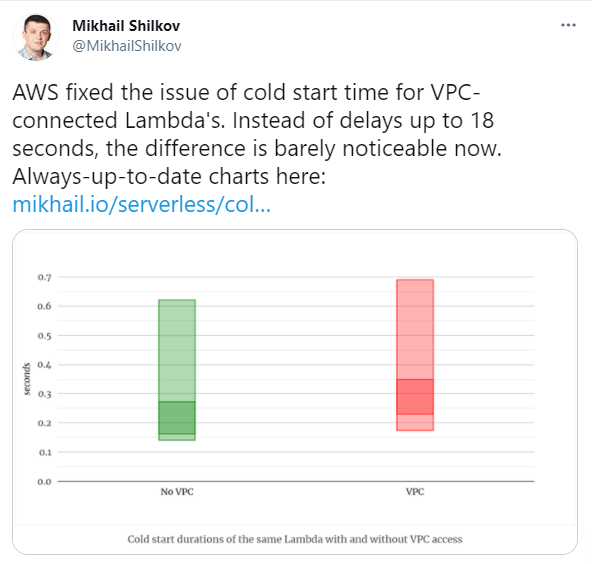Click the light green upper section of the No VPC bar
The width and height of the screenshot is (592, 564).
click(x=177, y=350)
